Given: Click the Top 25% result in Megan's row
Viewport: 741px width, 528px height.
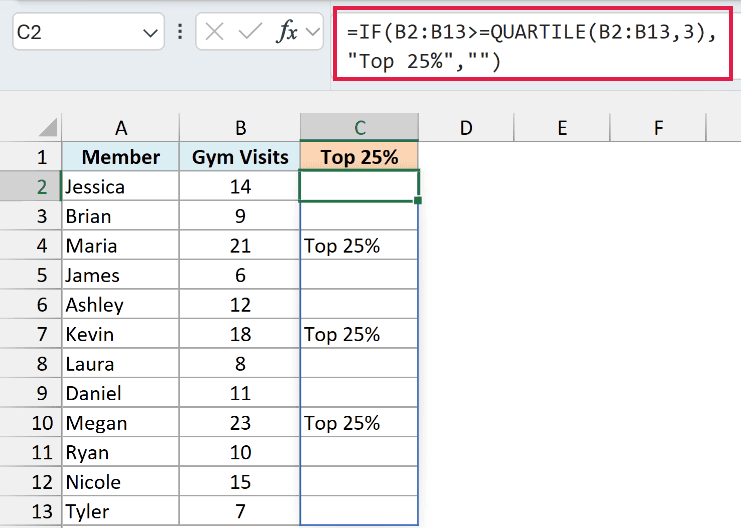Looking at the screenshot, I should point(359,423).
